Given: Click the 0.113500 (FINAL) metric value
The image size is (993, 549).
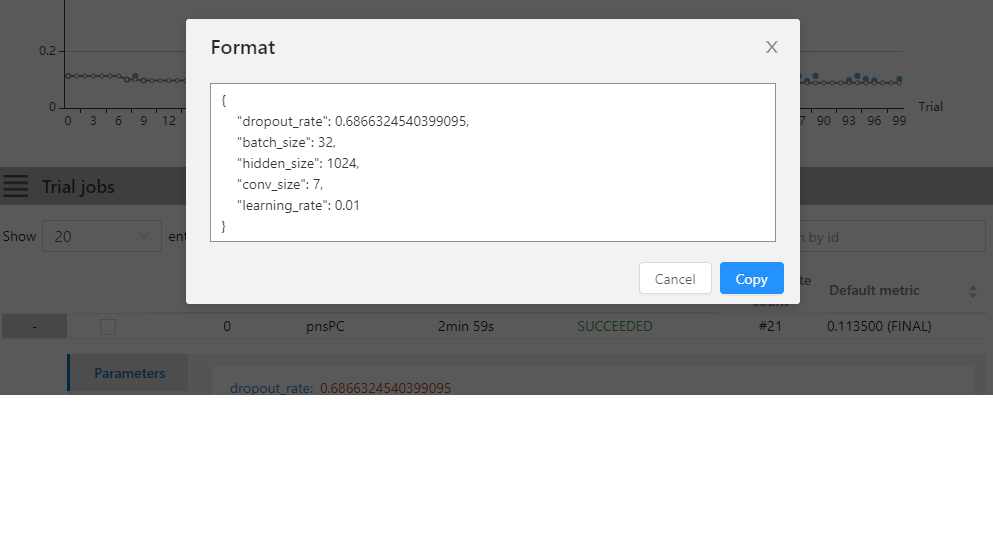Looking at the screenshot, I should coord(879,326).
